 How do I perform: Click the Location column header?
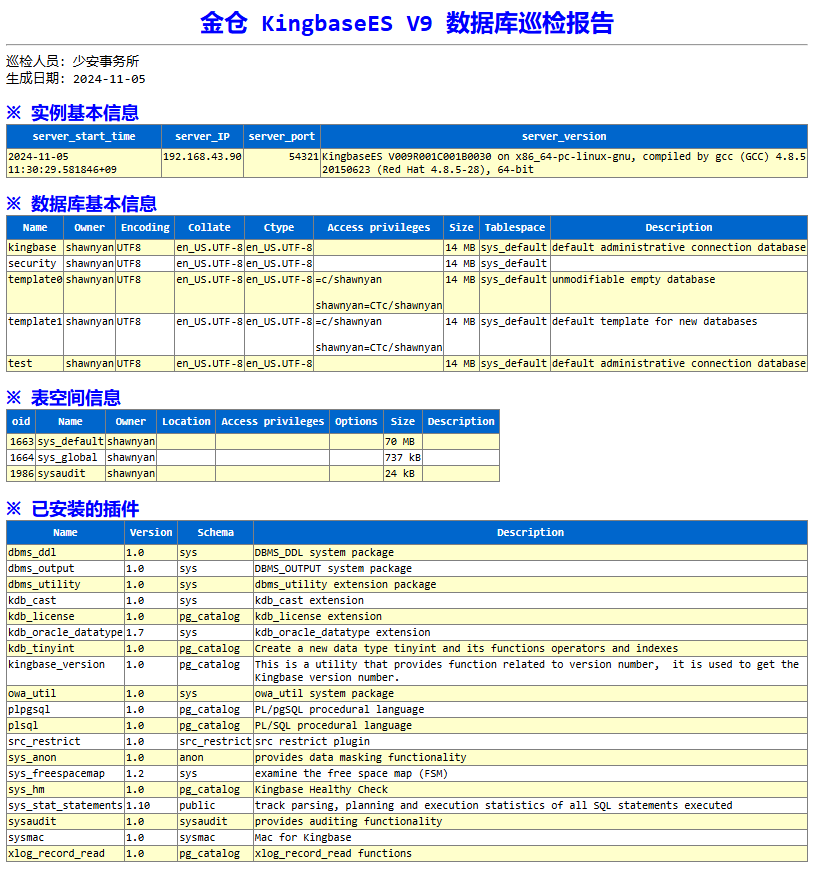tap(186, 421)
